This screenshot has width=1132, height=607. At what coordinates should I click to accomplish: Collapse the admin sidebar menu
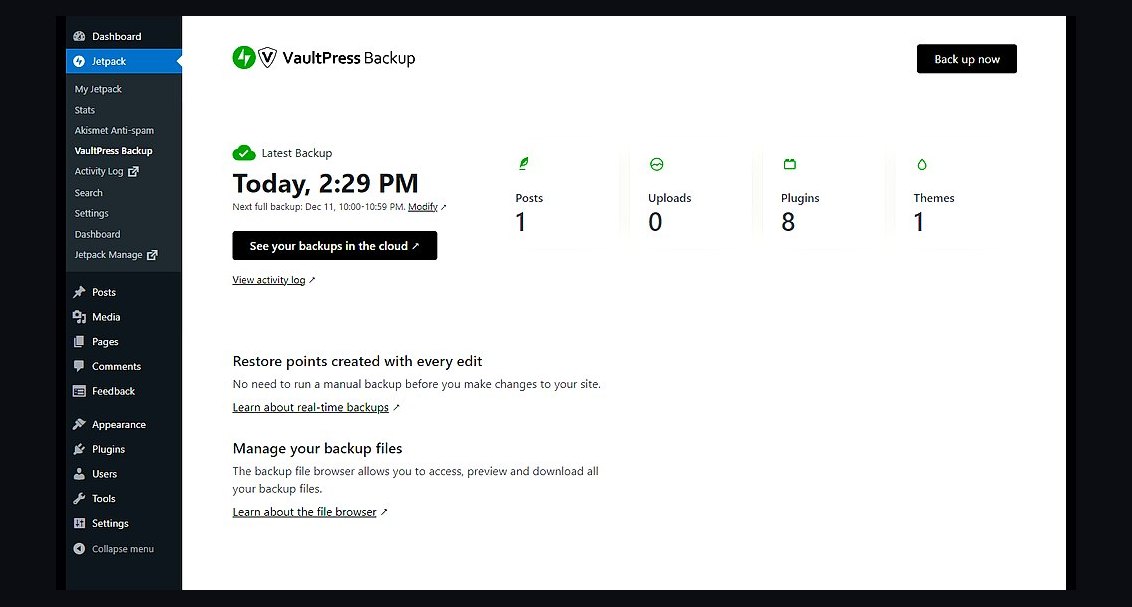[123, 549]
